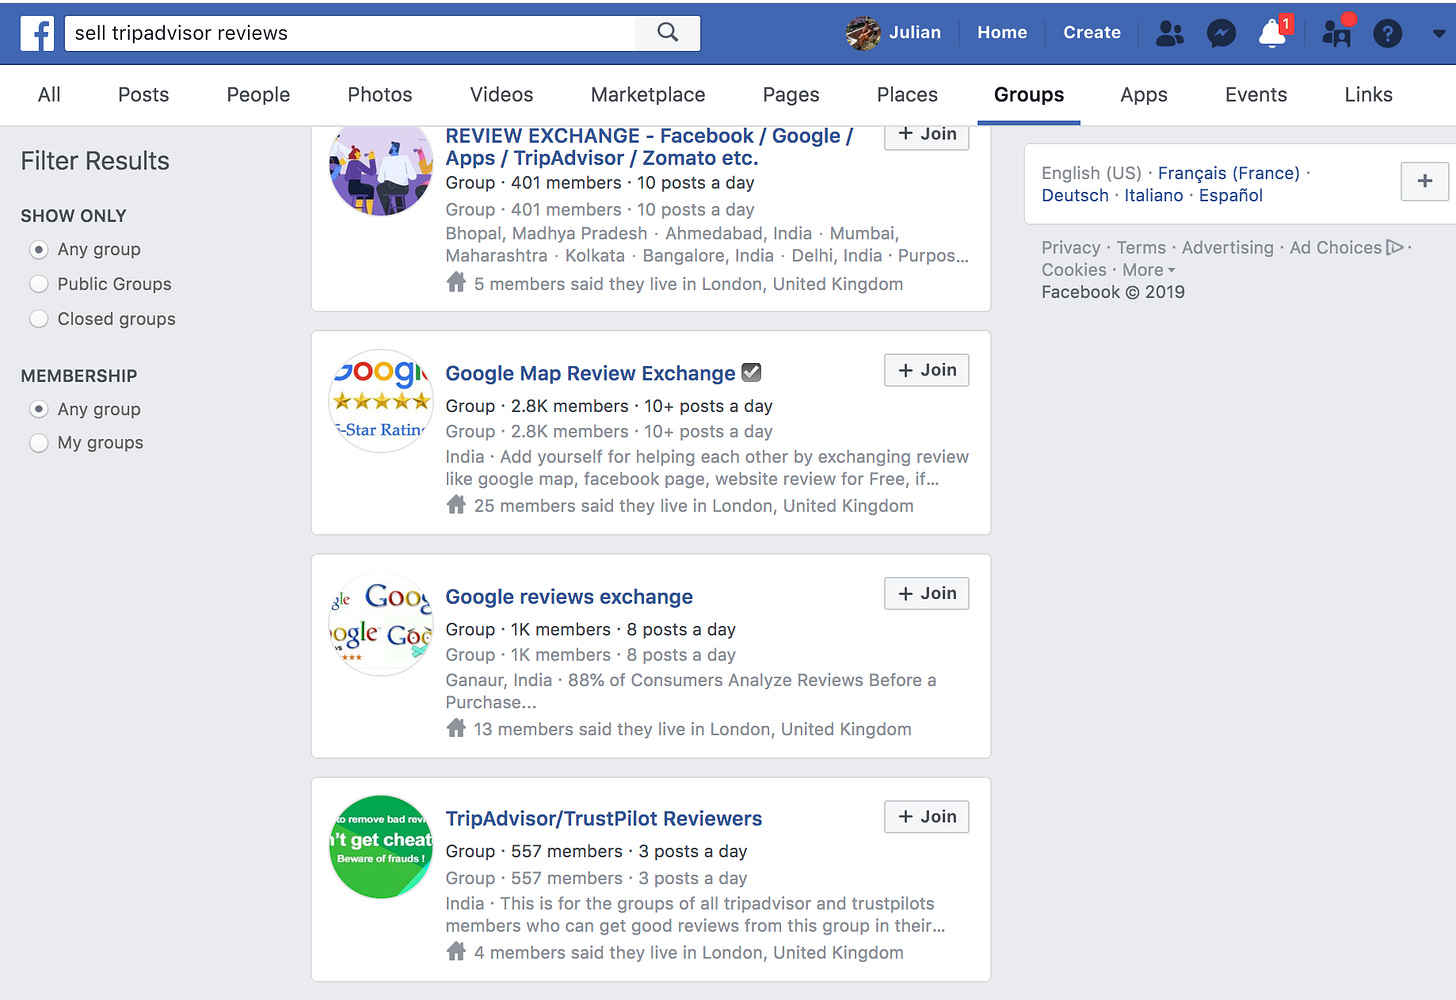Switch to the Posts tab
This screenshot has width=1456, height=1000.
(x=143, y=95)
